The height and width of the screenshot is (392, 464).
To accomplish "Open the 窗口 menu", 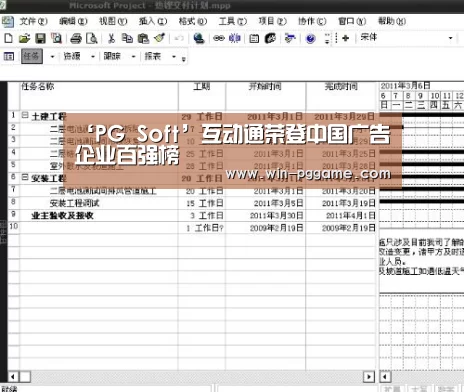I will (x=352, y=21).
